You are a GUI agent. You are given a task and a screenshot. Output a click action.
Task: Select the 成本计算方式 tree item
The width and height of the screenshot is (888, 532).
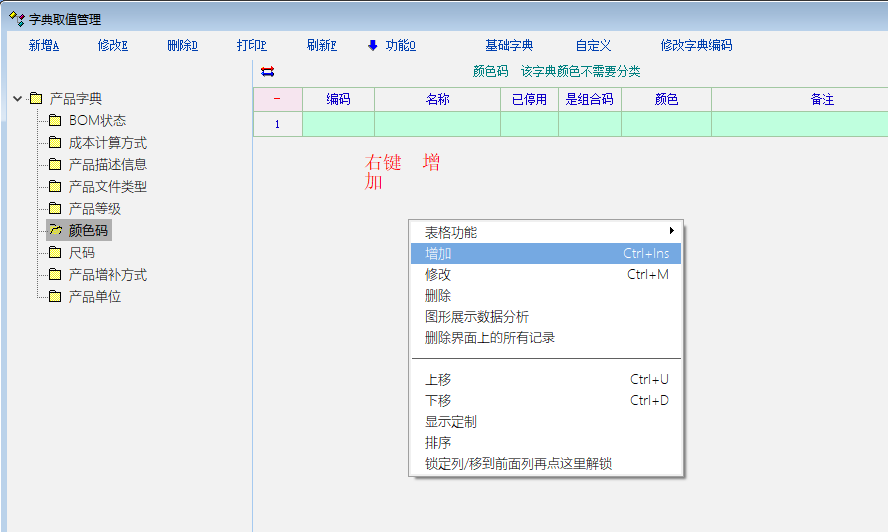(108, 142)
